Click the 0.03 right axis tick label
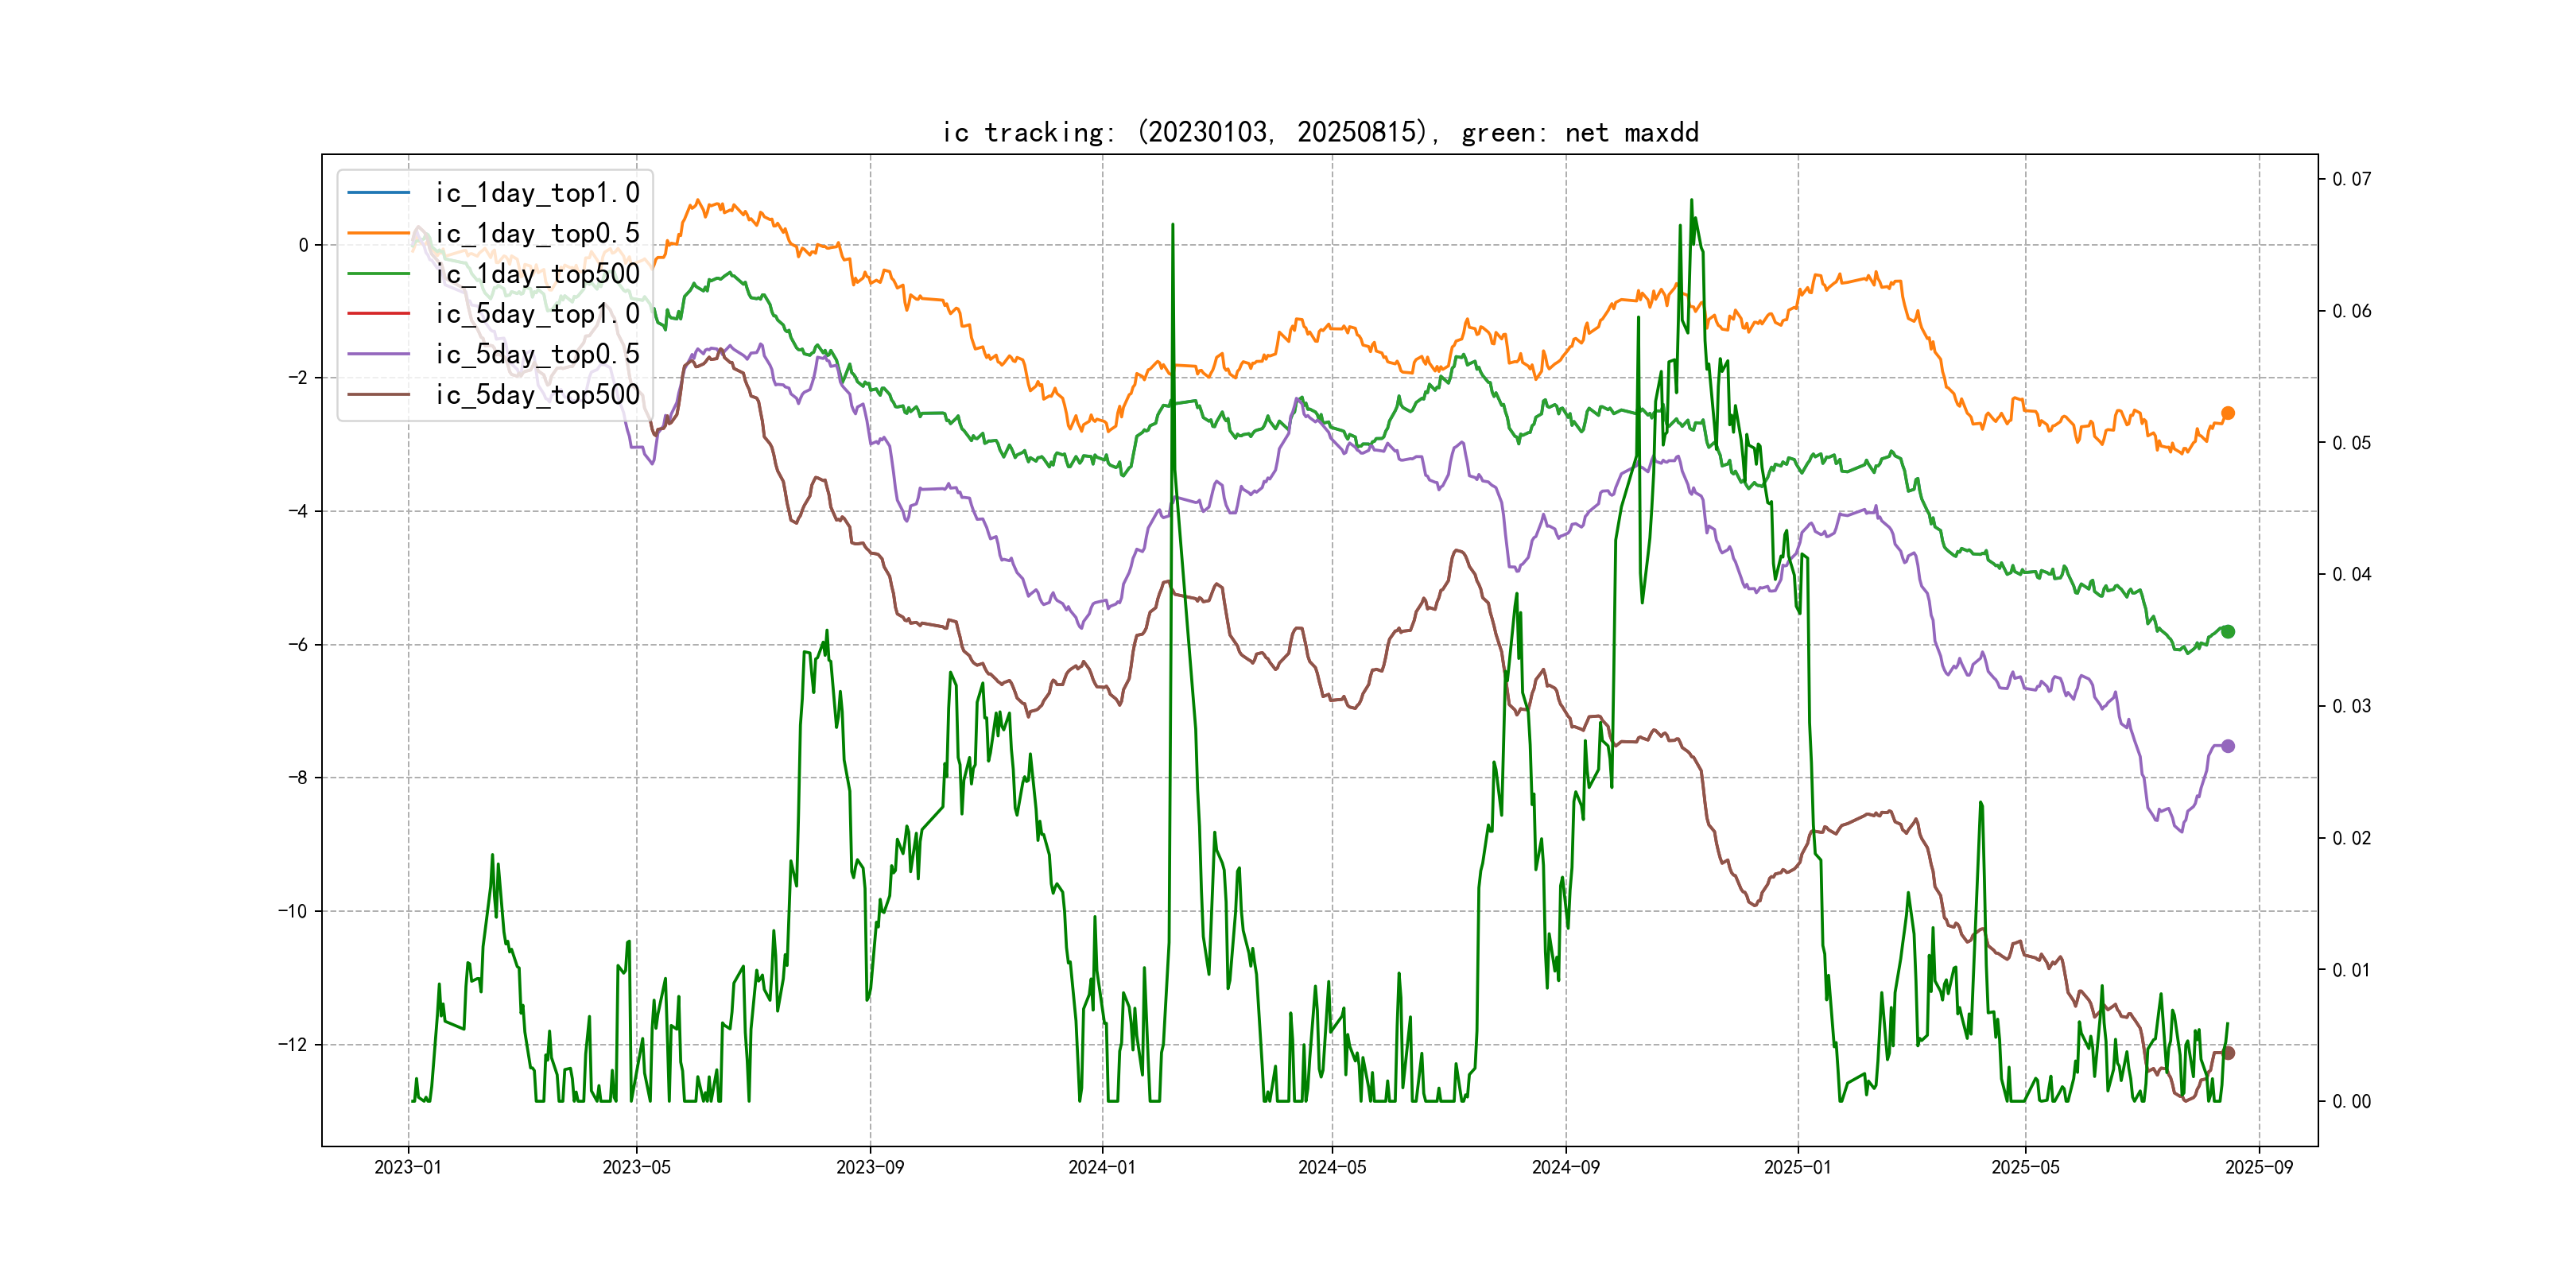2576x1288 pixels. (2351, 706)
